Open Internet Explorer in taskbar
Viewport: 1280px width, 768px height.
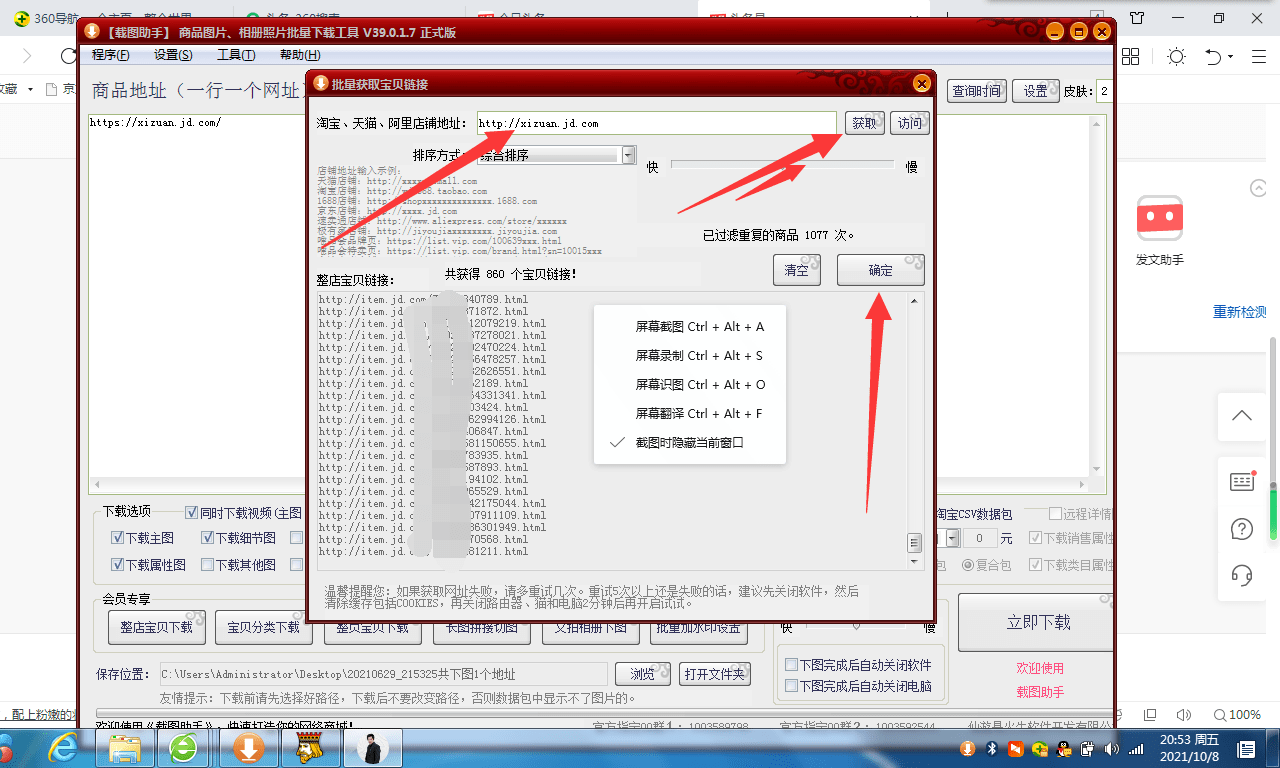pyautogui.click(x=65, y=747)
